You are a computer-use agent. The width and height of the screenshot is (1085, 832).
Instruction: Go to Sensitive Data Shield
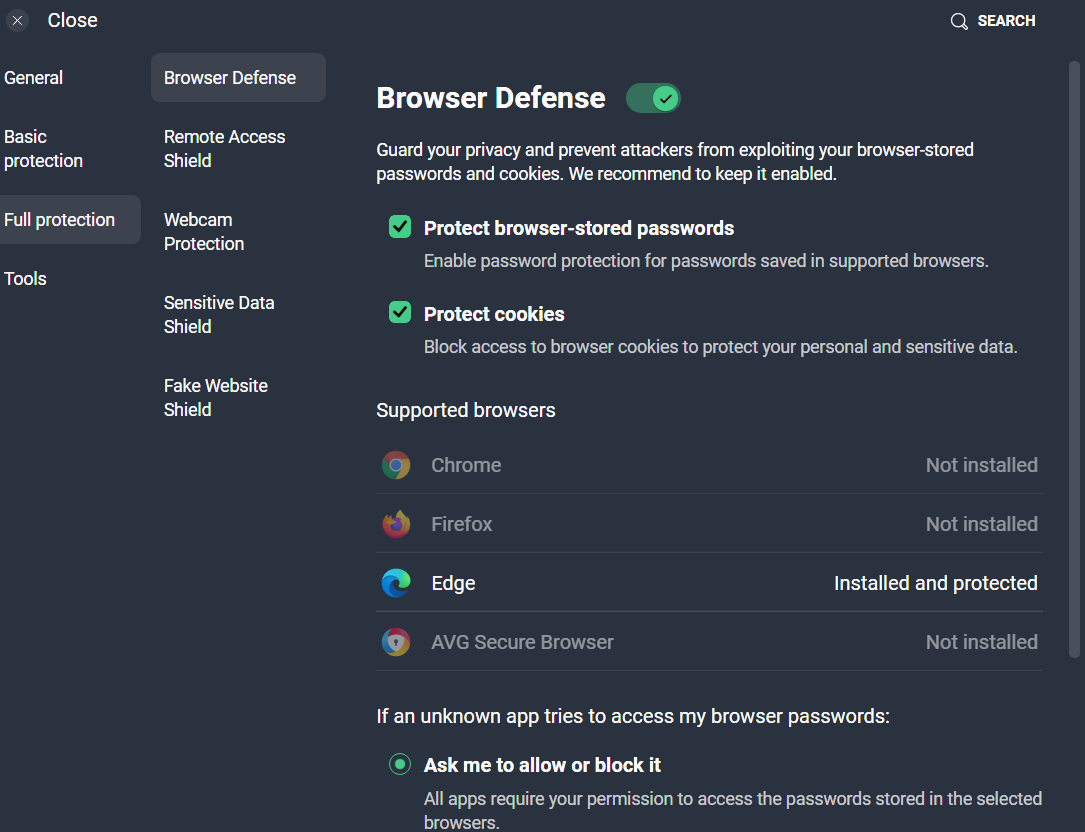(219, 315)
